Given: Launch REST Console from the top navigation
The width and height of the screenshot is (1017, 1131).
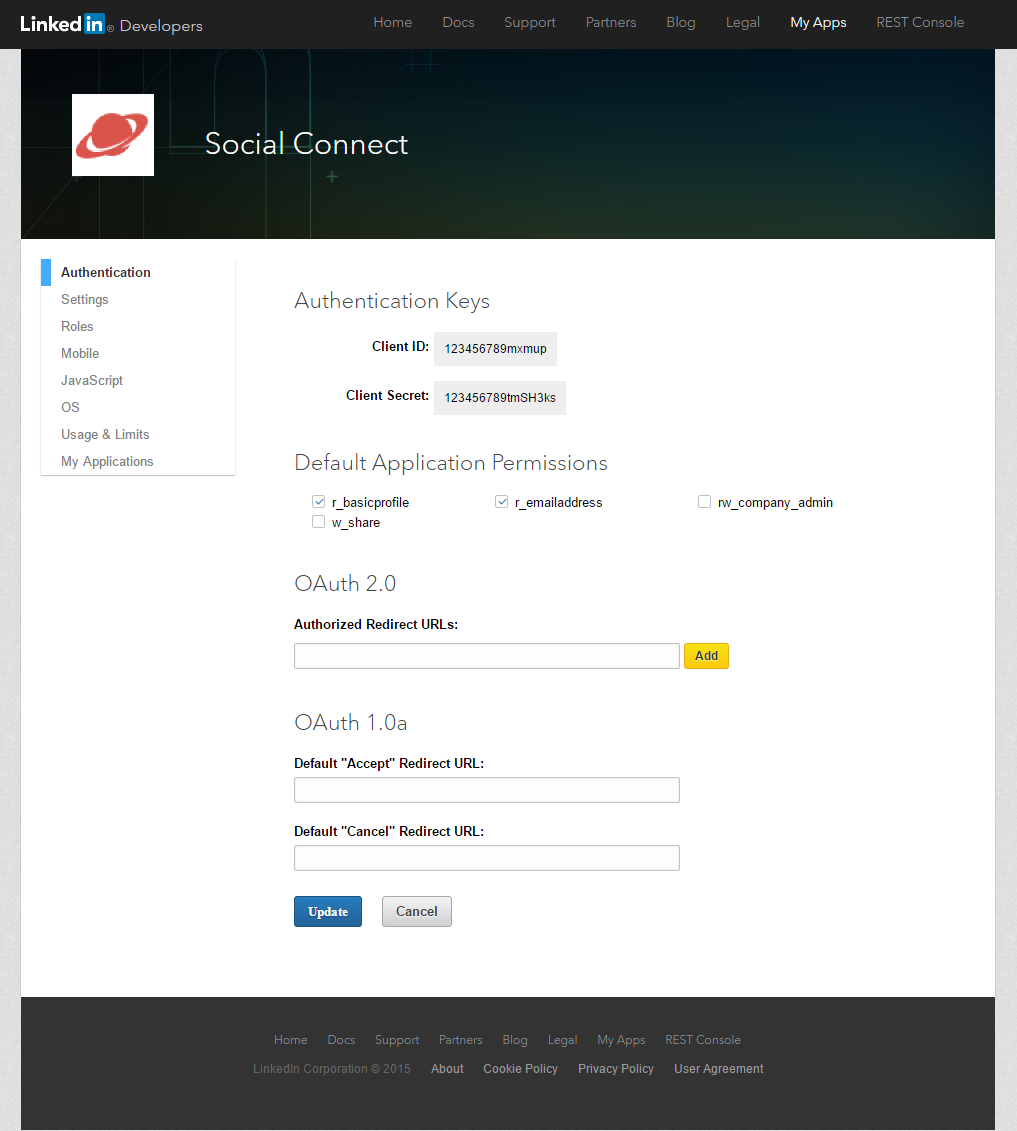Looking at the screenshot, I should pyautogui.click(x=920, y=22).
